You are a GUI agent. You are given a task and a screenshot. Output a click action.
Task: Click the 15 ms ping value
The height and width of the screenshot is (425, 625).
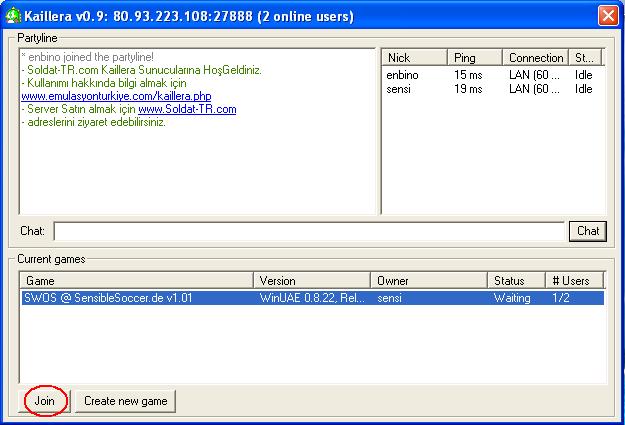468,75
